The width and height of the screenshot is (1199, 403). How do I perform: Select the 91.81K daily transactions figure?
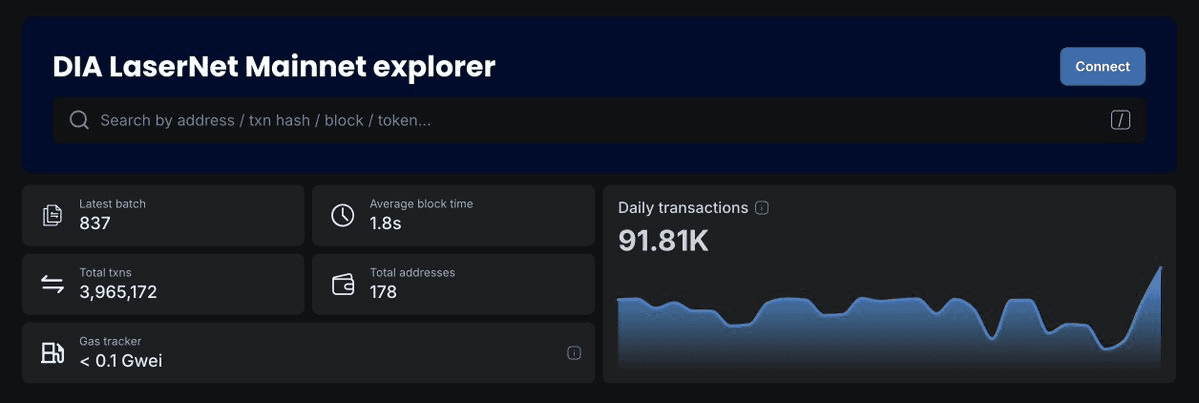[x=663, y=242]
